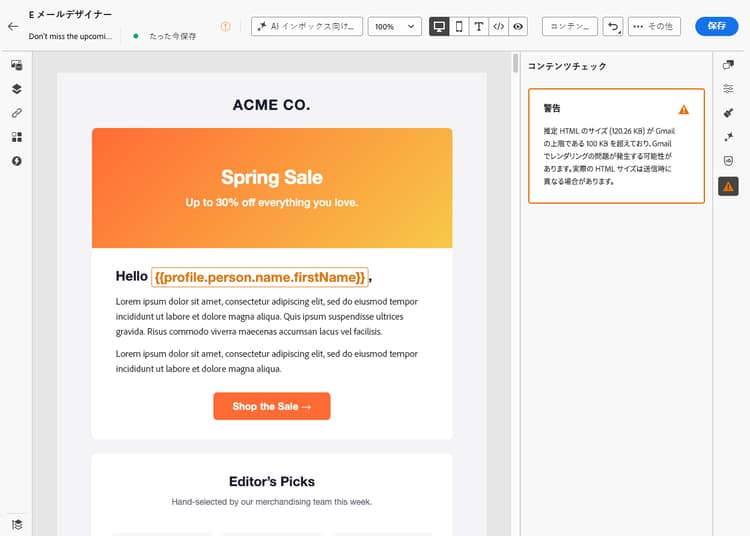Click the second Lorem ipsum paragraph ending 'dolore magna aliqua.'

pyautogui.click(x=266, y=361)
